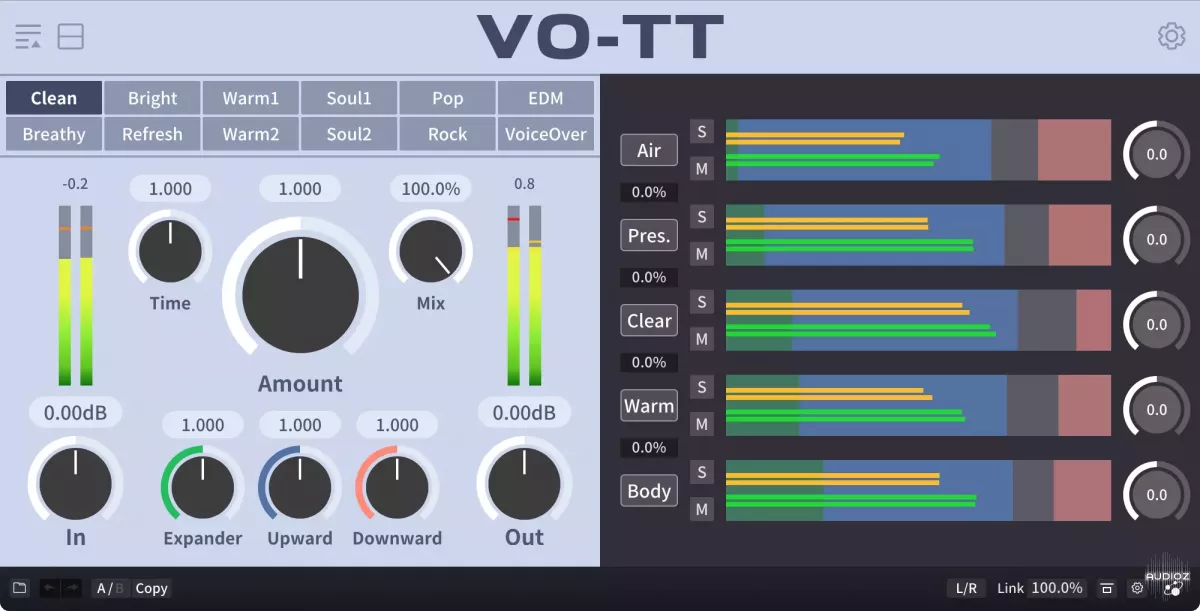This screenshot has width=1200, height=611.
Task: Click the Warm band gain knob
Action: coord(1157,409)
